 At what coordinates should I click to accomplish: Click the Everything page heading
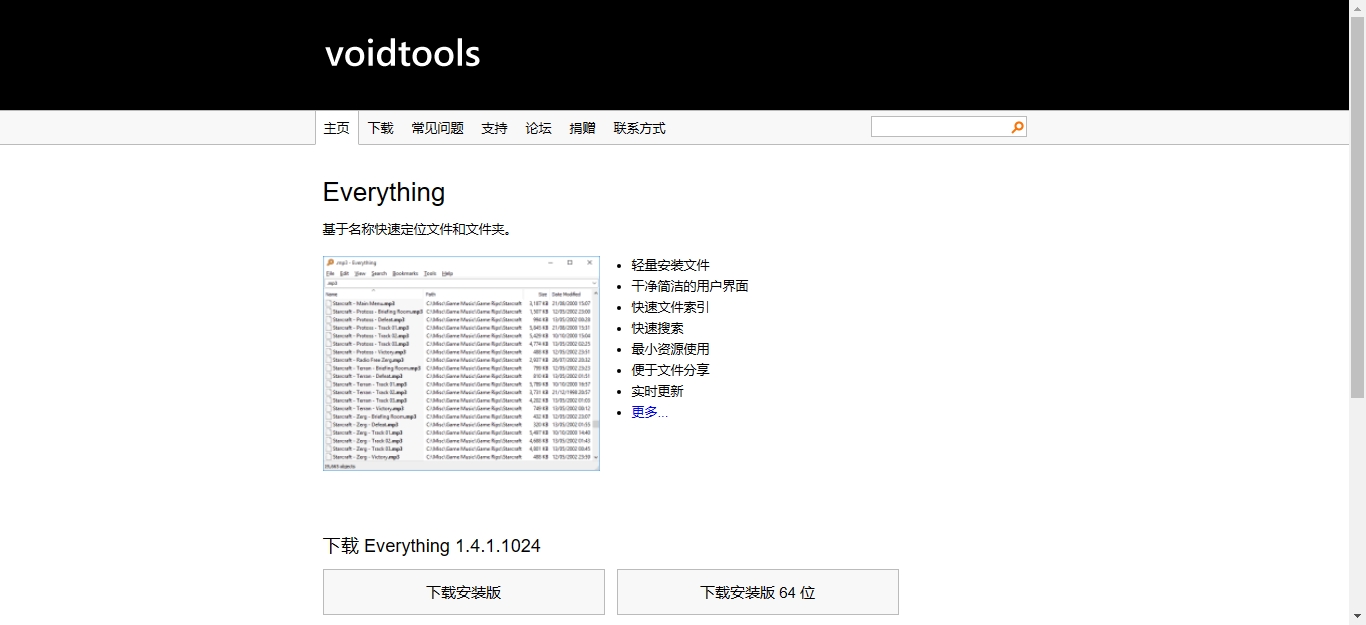tap(384, 192)
